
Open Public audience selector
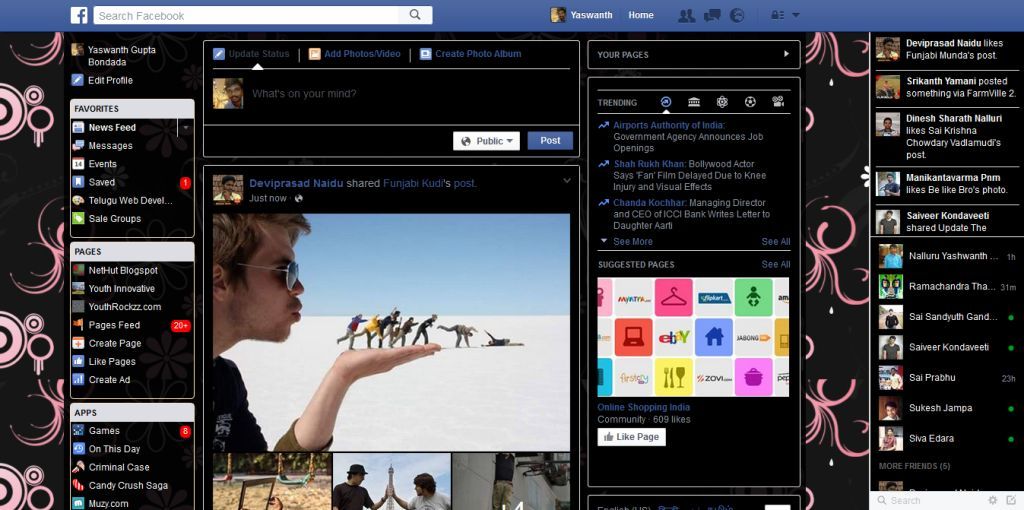pos(487,141)
